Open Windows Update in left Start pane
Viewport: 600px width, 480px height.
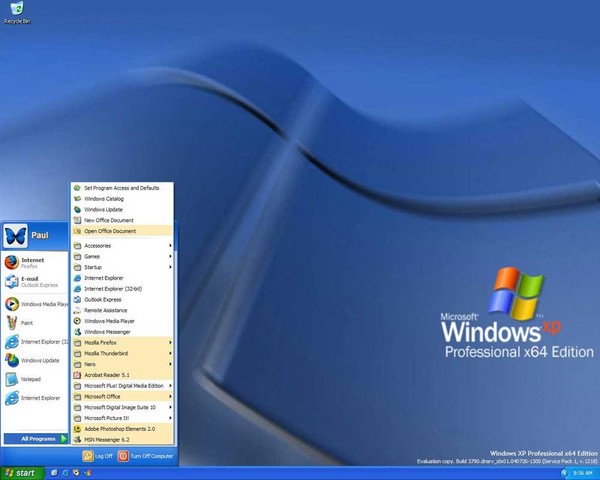[x=36, y=361]
